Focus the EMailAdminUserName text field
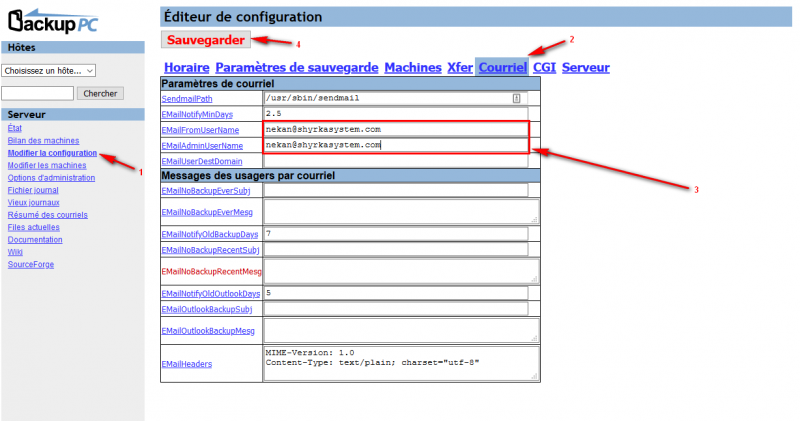This screenshot has width=800, height=421. (x=395, y=145)
